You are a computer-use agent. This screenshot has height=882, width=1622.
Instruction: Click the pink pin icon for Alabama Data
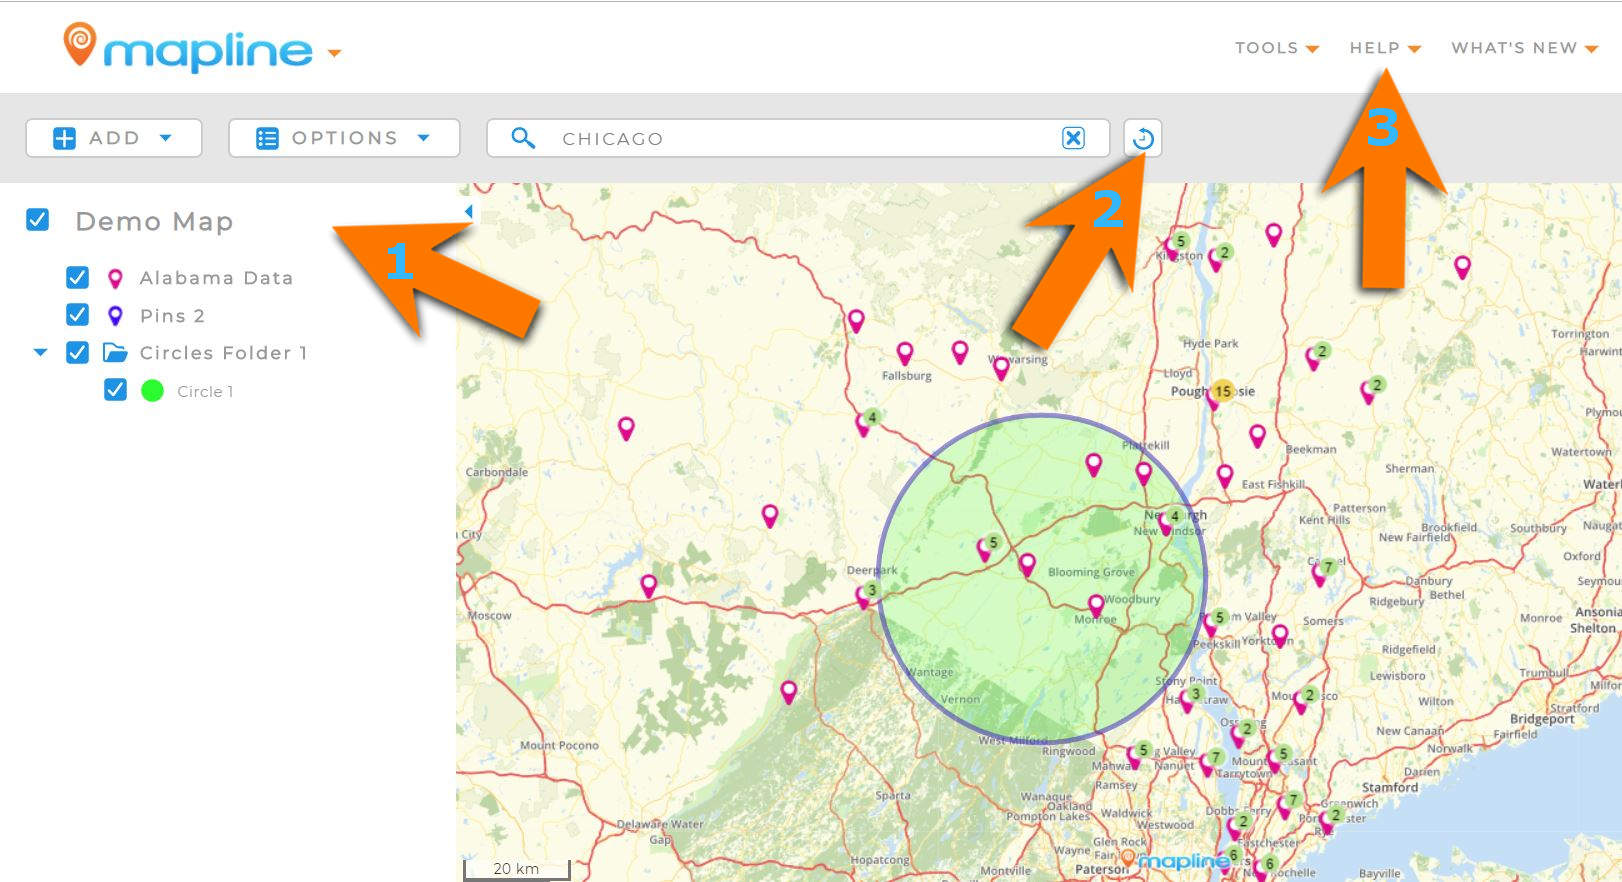click(115, 278)
